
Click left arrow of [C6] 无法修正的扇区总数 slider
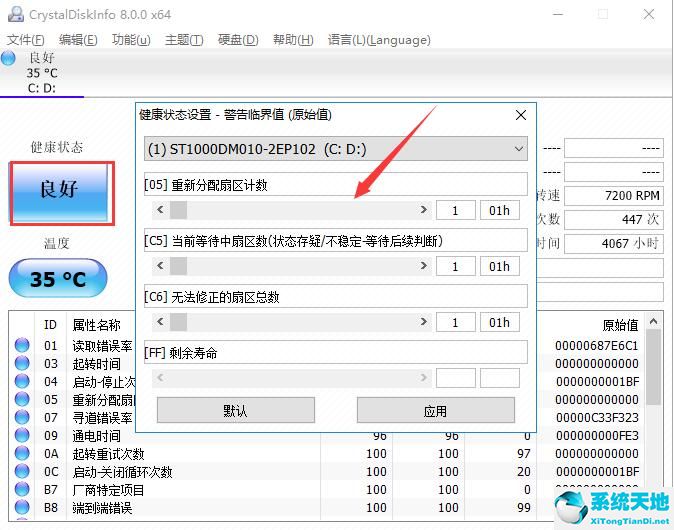coord(161,322)
